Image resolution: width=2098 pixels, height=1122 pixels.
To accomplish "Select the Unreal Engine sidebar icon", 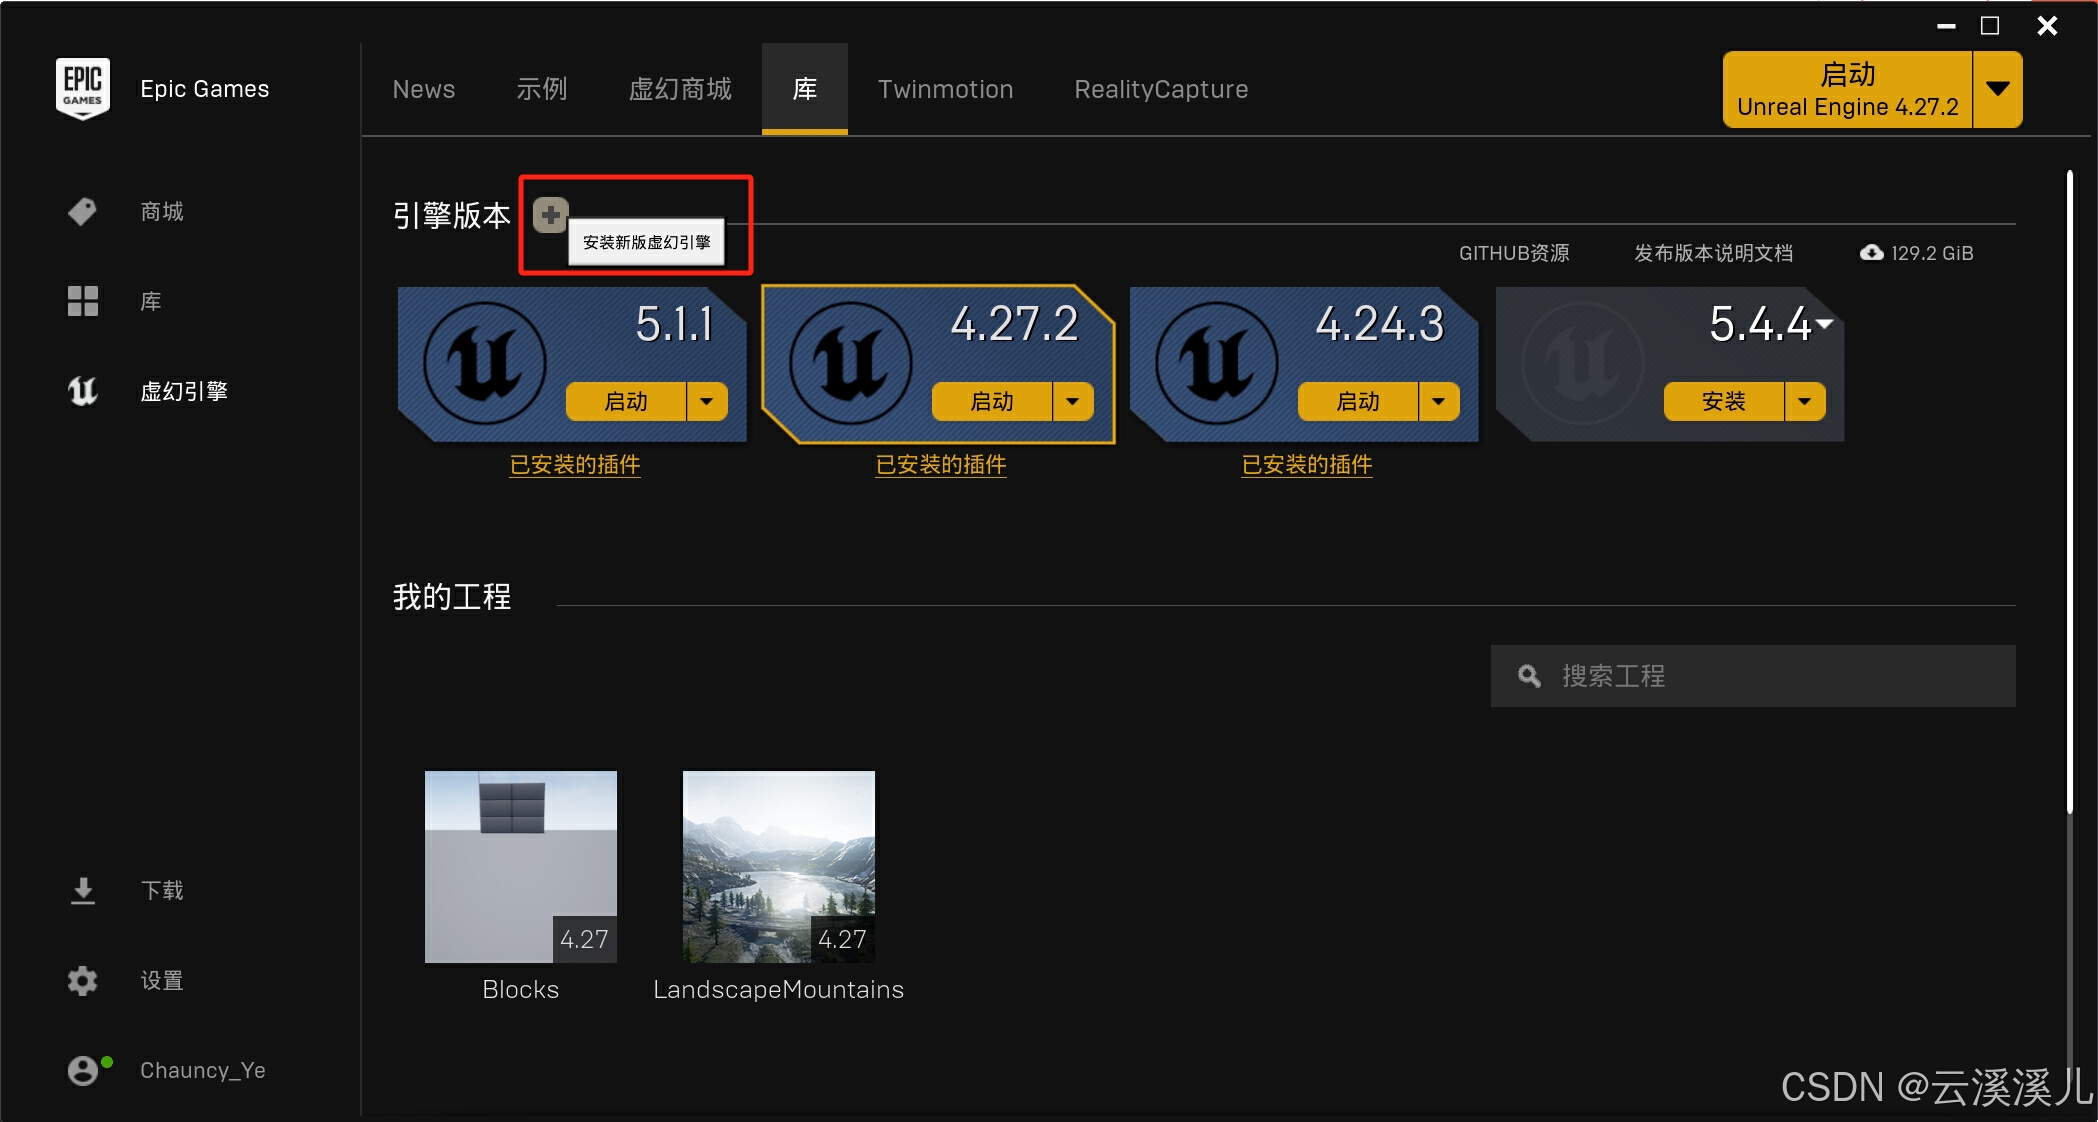I will tap(82, 391).
